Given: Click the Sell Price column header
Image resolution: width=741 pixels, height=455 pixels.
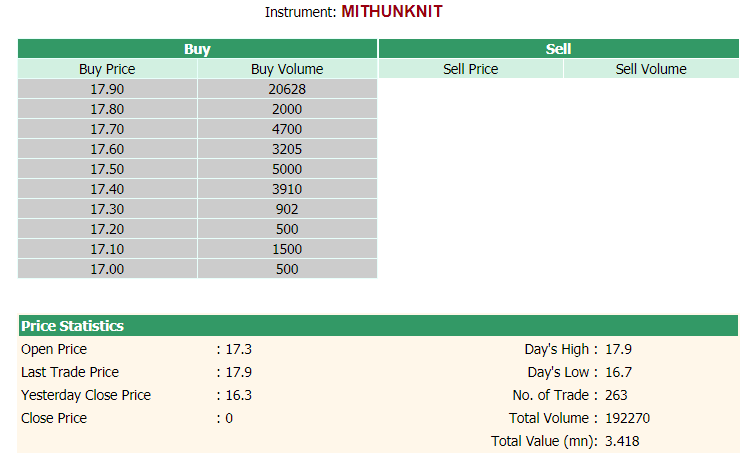Looking at the screenshot, I should 471,69.
